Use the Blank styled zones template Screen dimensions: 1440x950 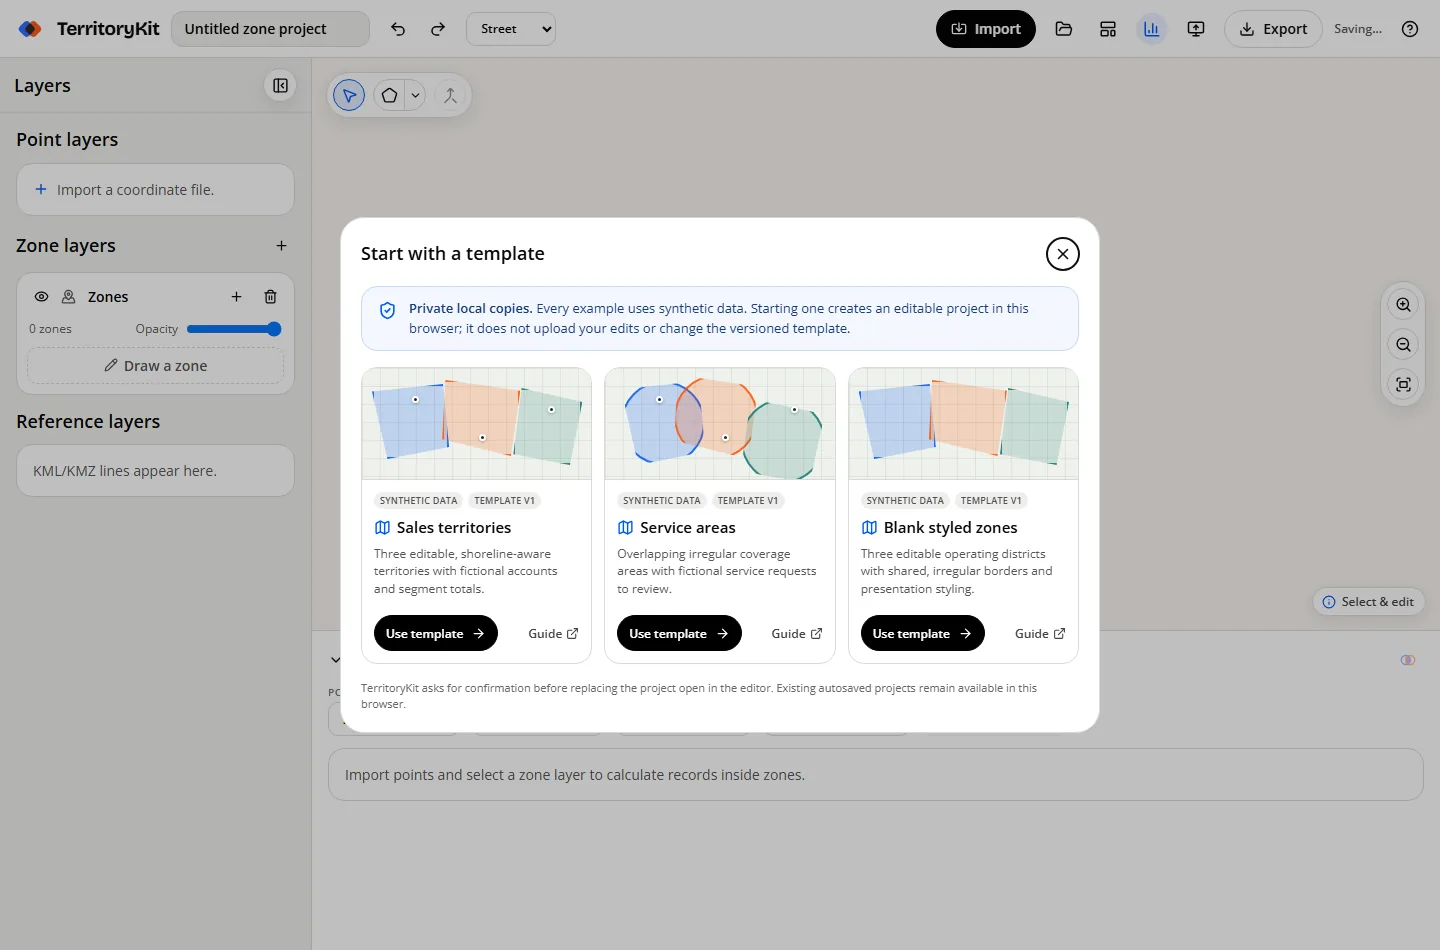(x=923, y=634)
